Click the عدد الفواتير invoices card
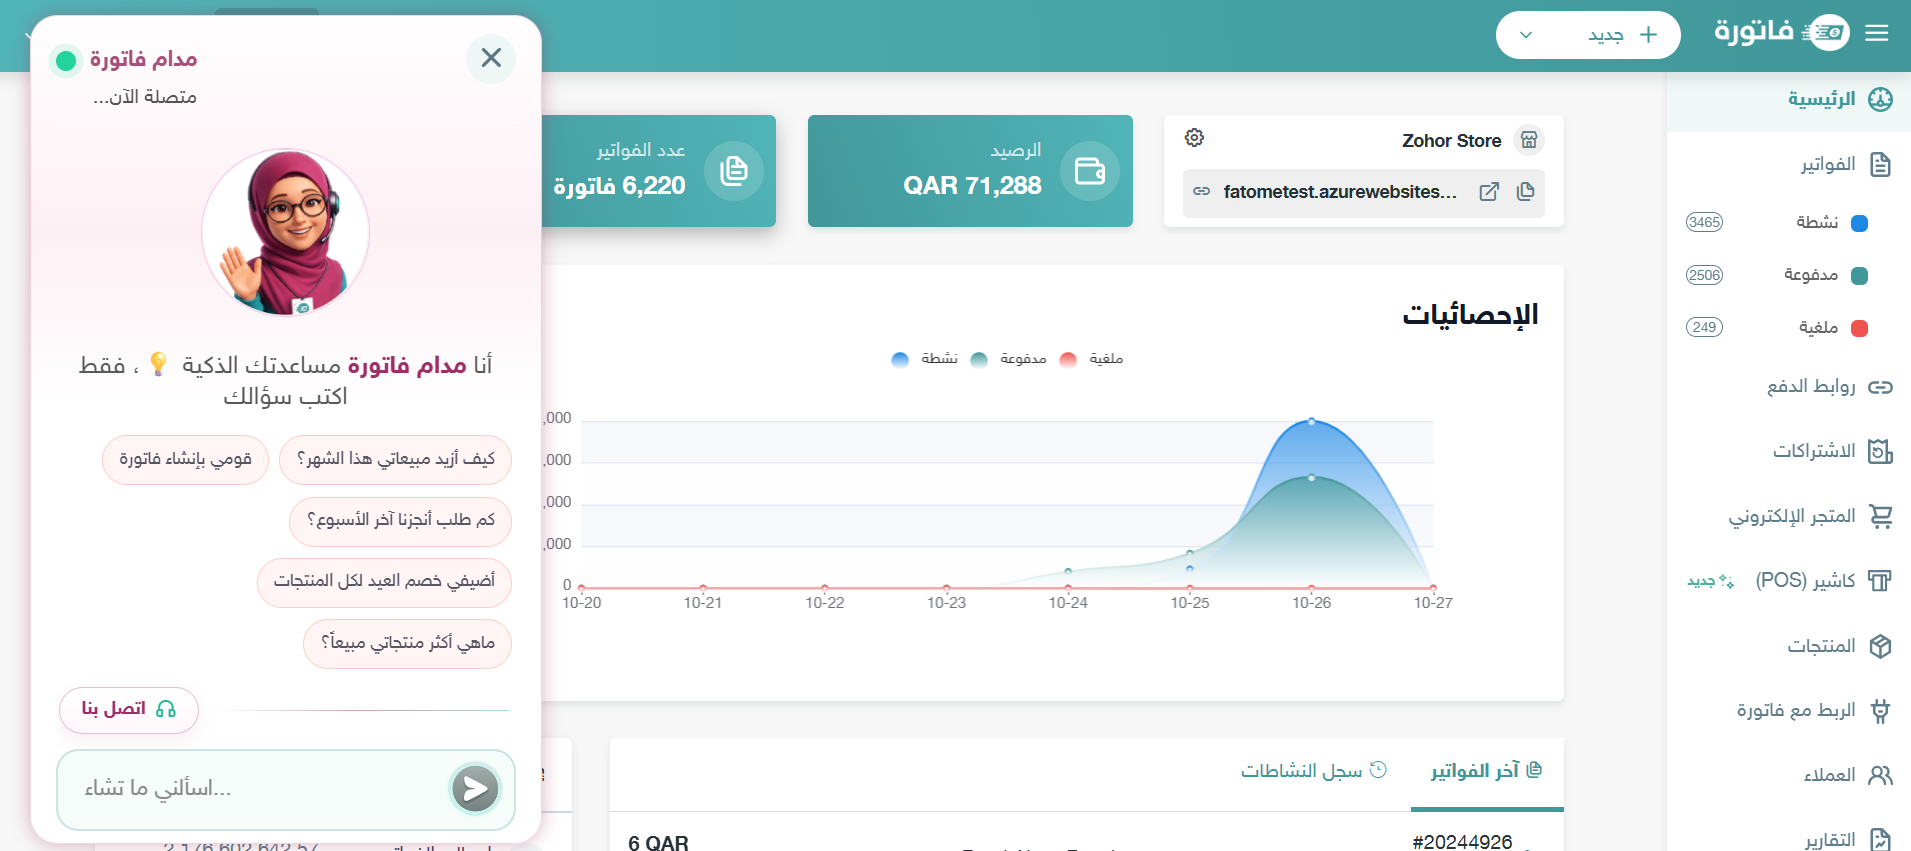The width and height of the screenshot is (1911, 851). (659, 171)
